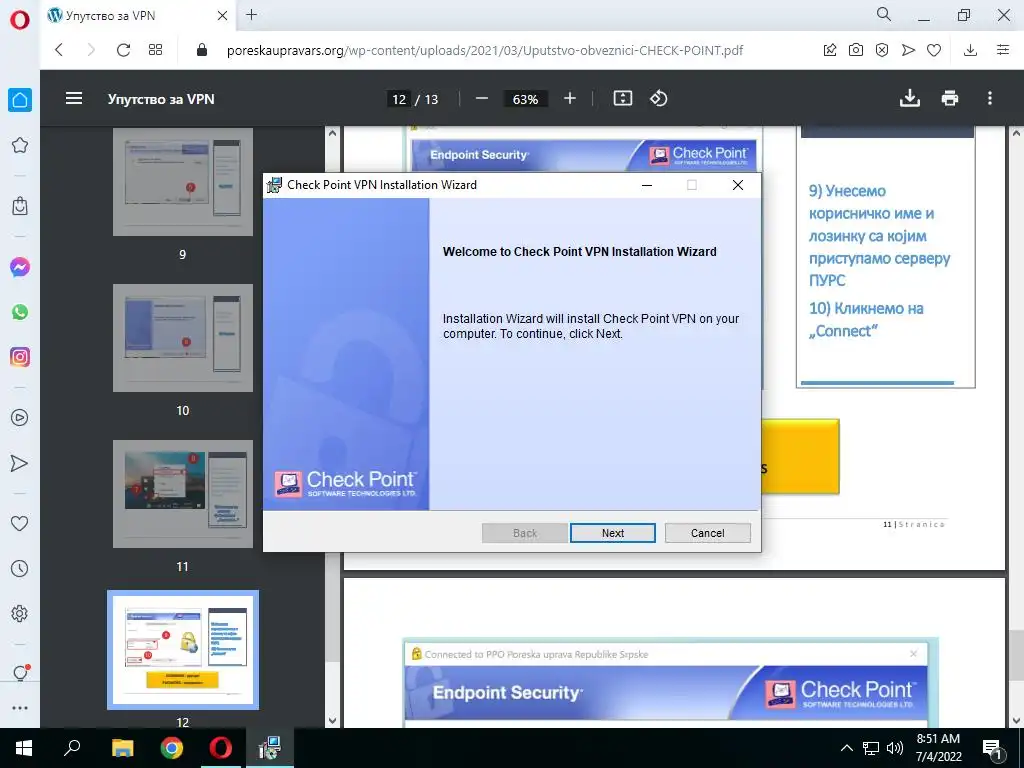Click the address bar with poreskaupravars.org URL
This screenshot has width=1024, height=768.
485,50
